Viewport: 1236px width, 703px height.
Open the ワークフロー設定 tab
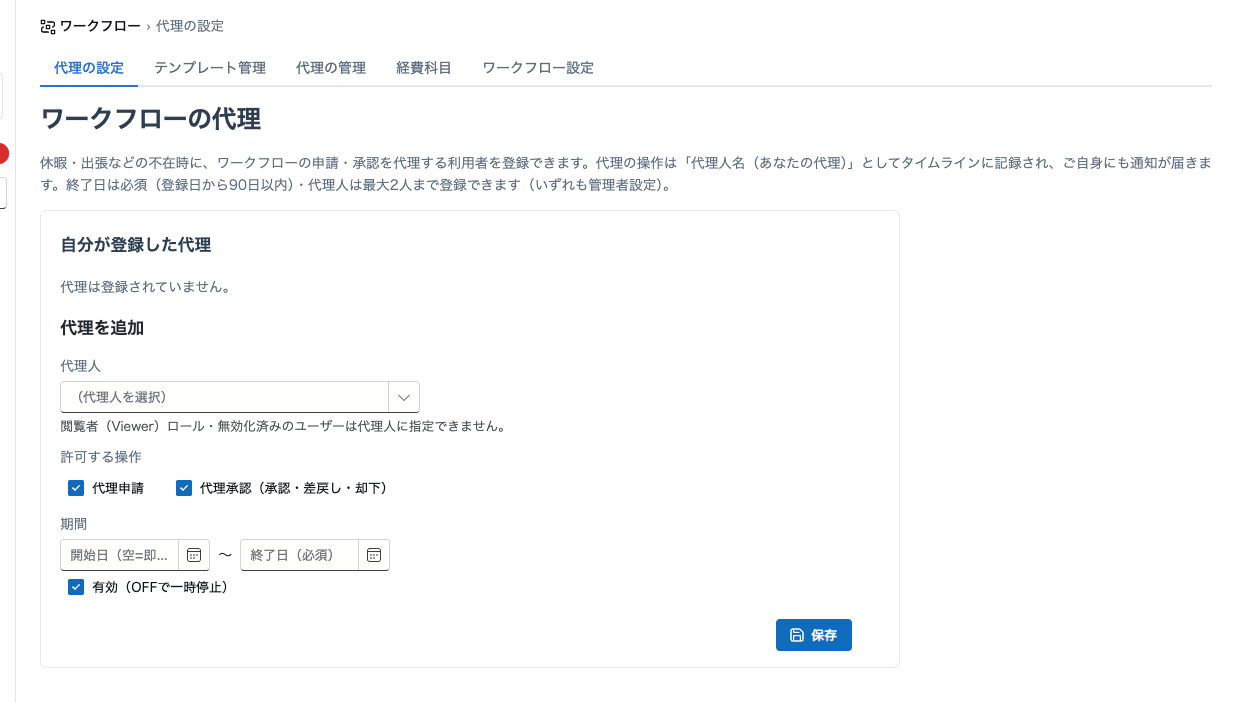click(538, 68)
